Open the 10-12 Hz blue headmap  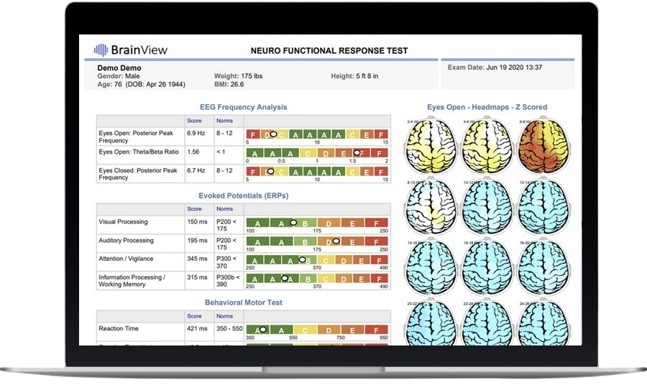(487, 207)
